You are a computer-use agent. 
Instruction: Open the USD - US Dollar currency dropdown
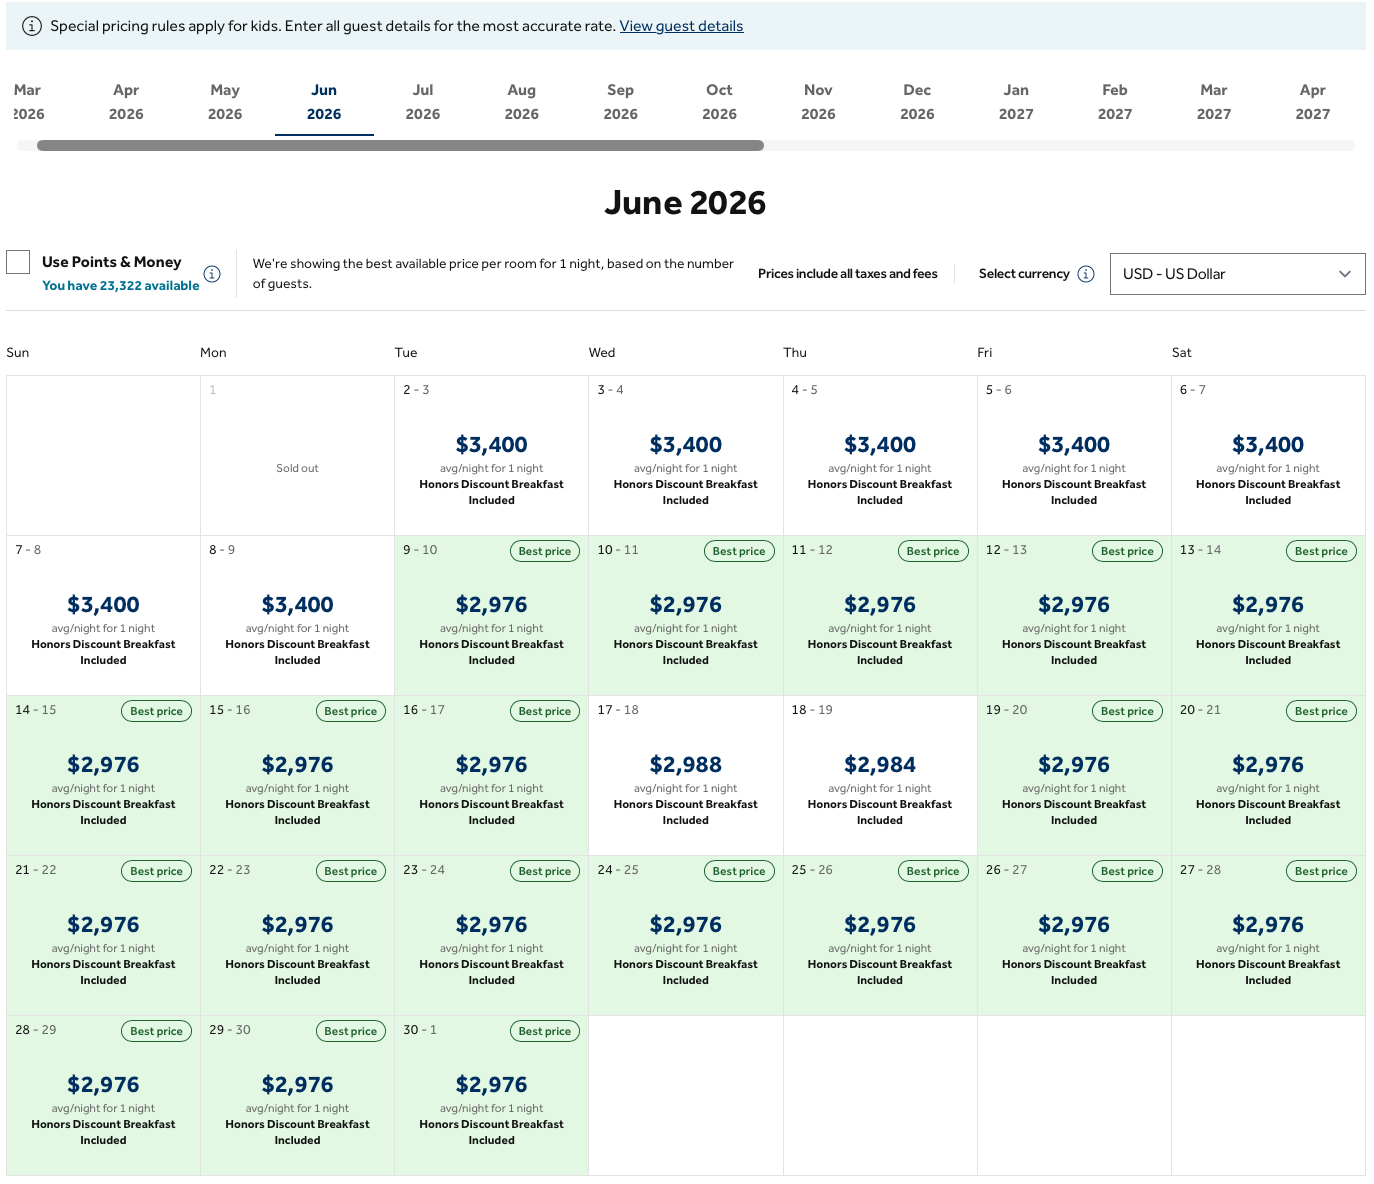(1236, 274)
